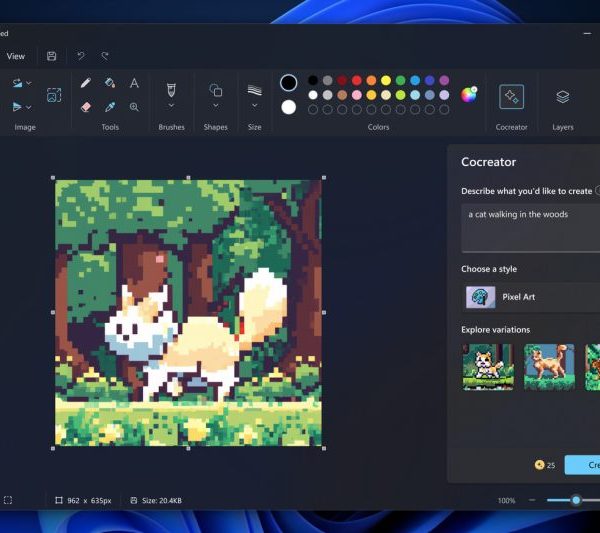Select the second cat variation thumbnail

click(x=549, y=367)
